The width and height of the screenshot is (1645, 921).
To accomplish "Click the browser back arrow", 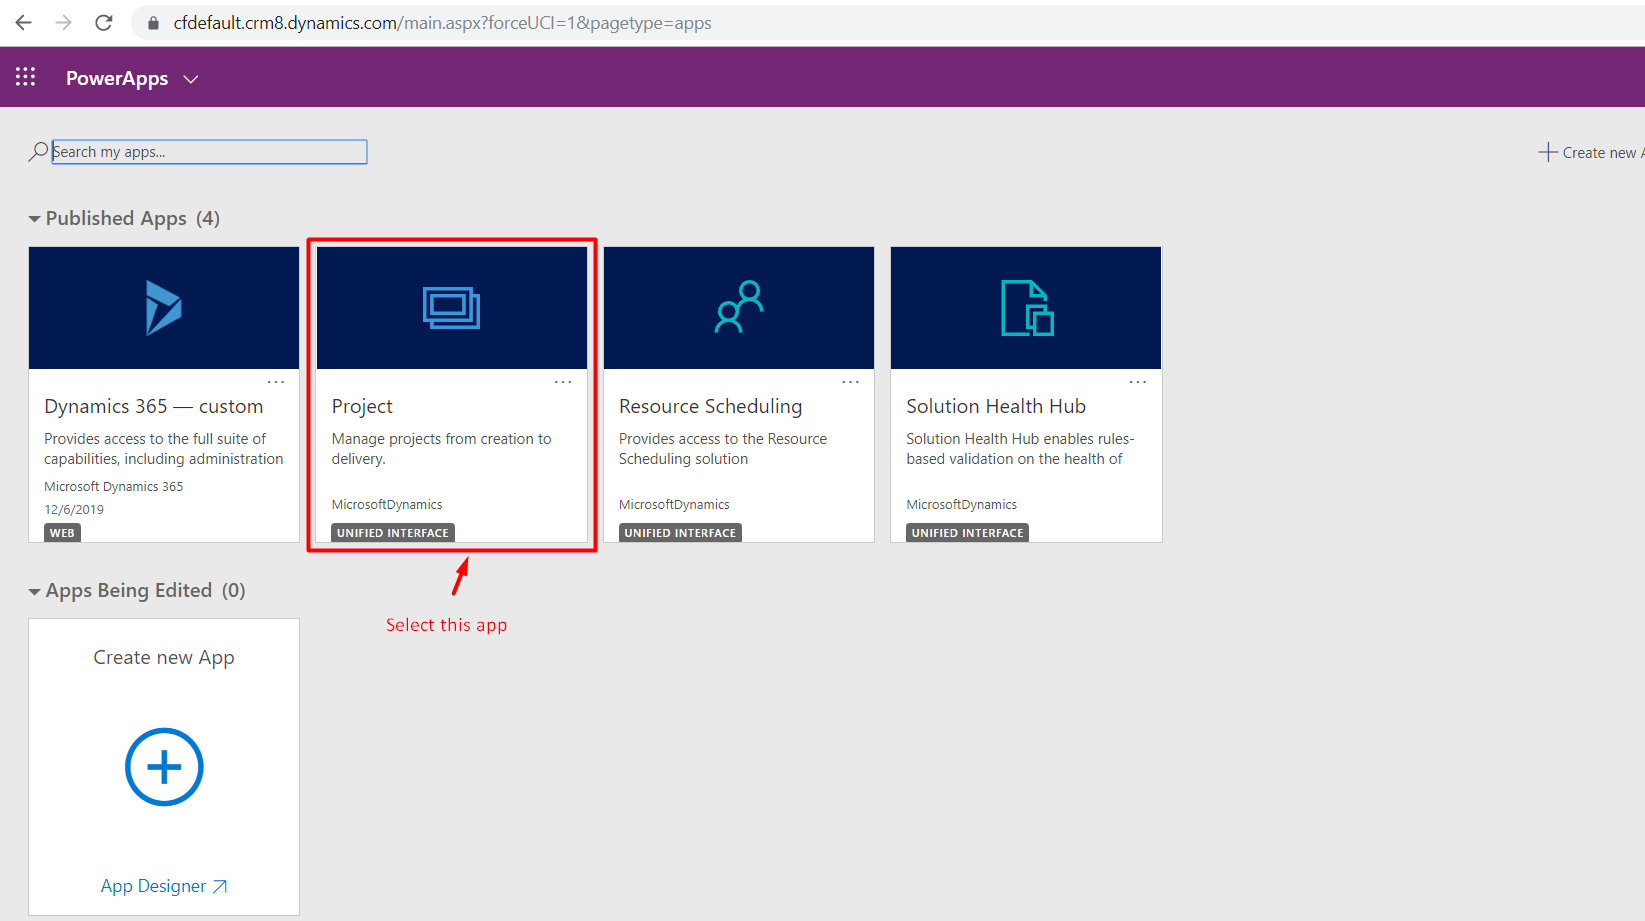I will coord(24,22).
